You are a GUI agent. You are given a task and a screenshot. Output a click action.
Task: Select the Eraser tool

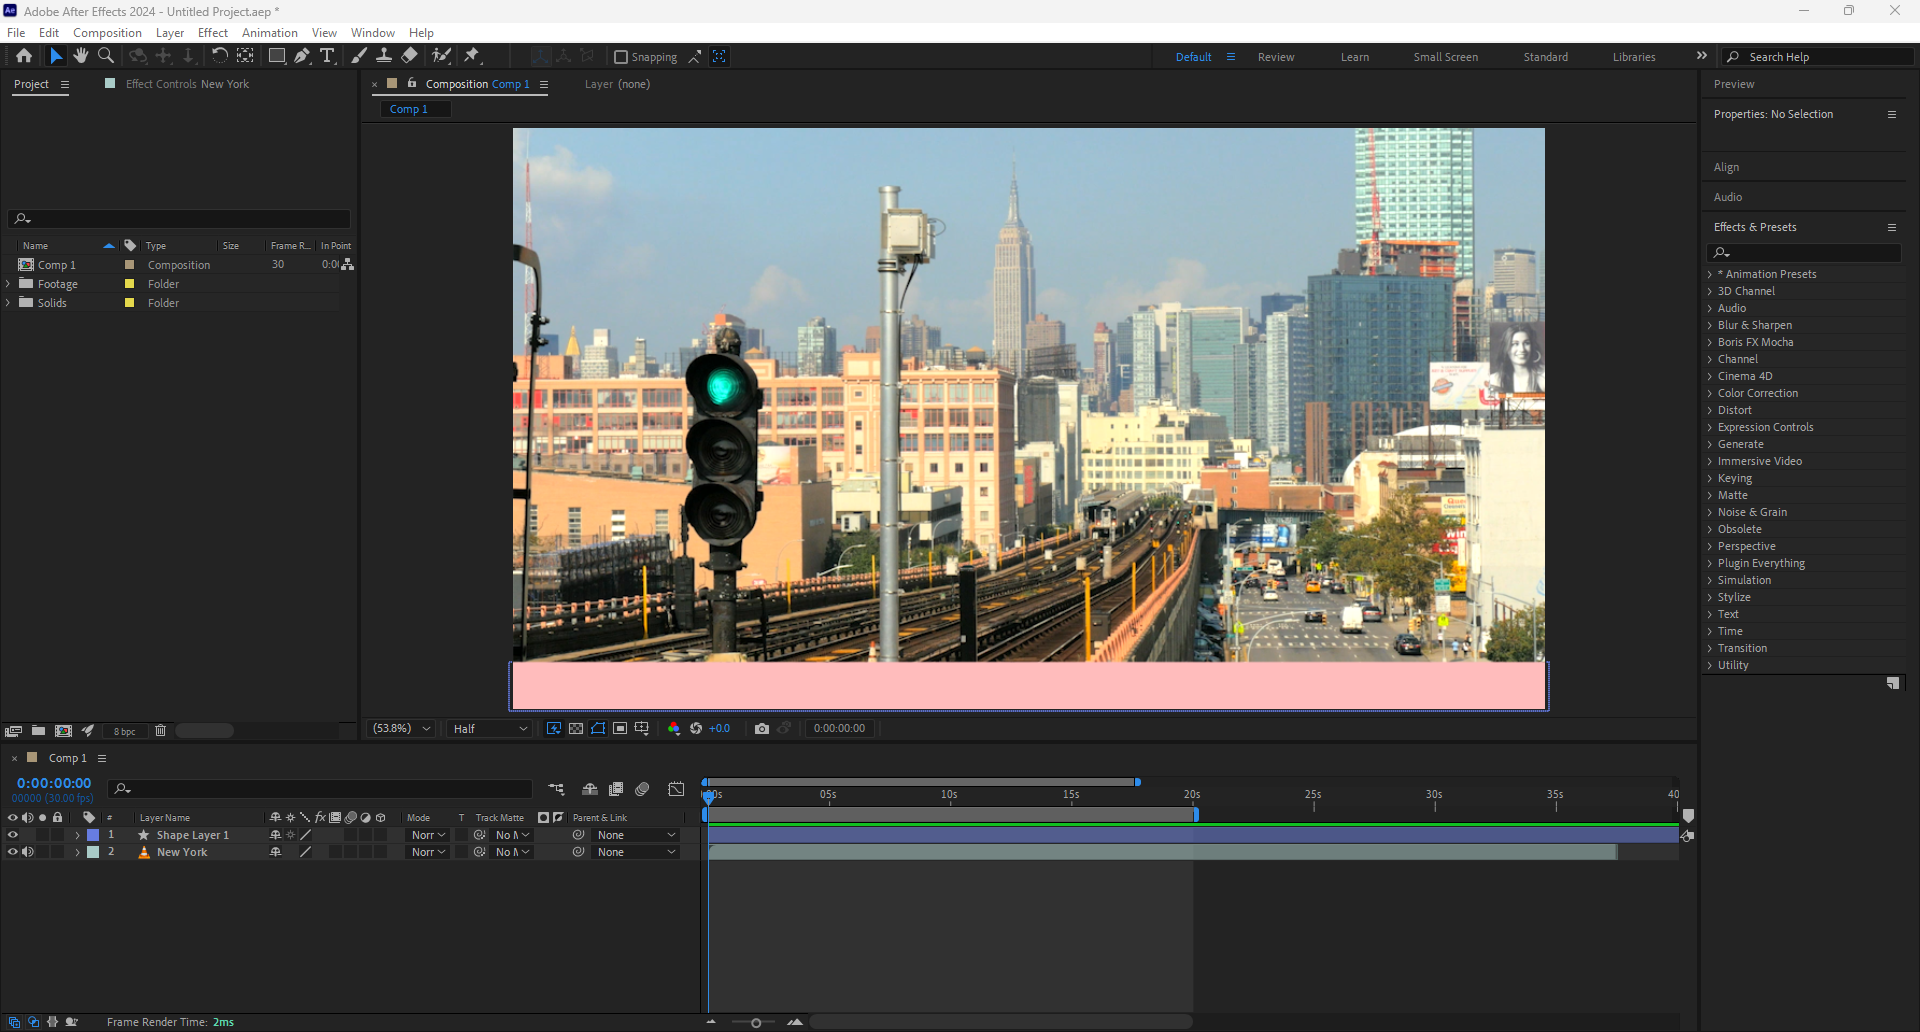click(410, 56)
